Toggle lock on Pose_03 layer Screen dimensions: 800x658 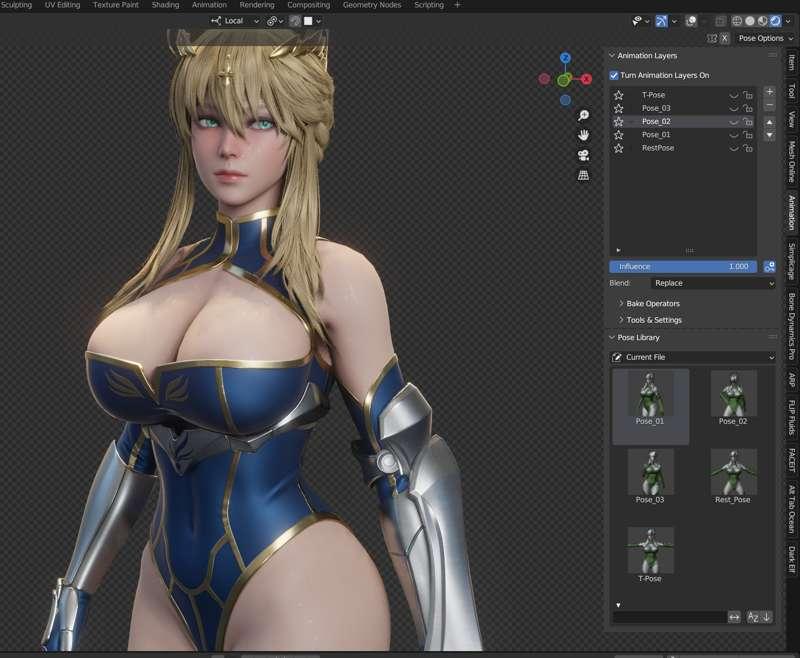click(x=748, y=108)
